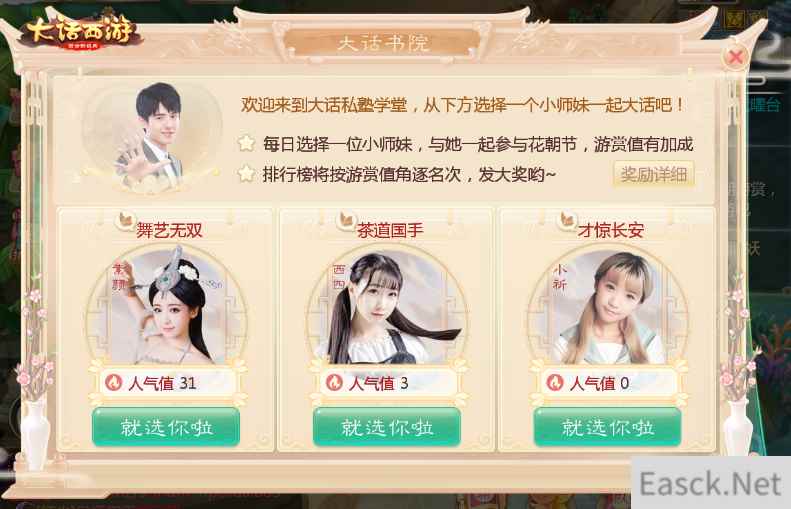Click the 大话西游 game logo
Screen dimensions: 791x509
coord(81,31)
